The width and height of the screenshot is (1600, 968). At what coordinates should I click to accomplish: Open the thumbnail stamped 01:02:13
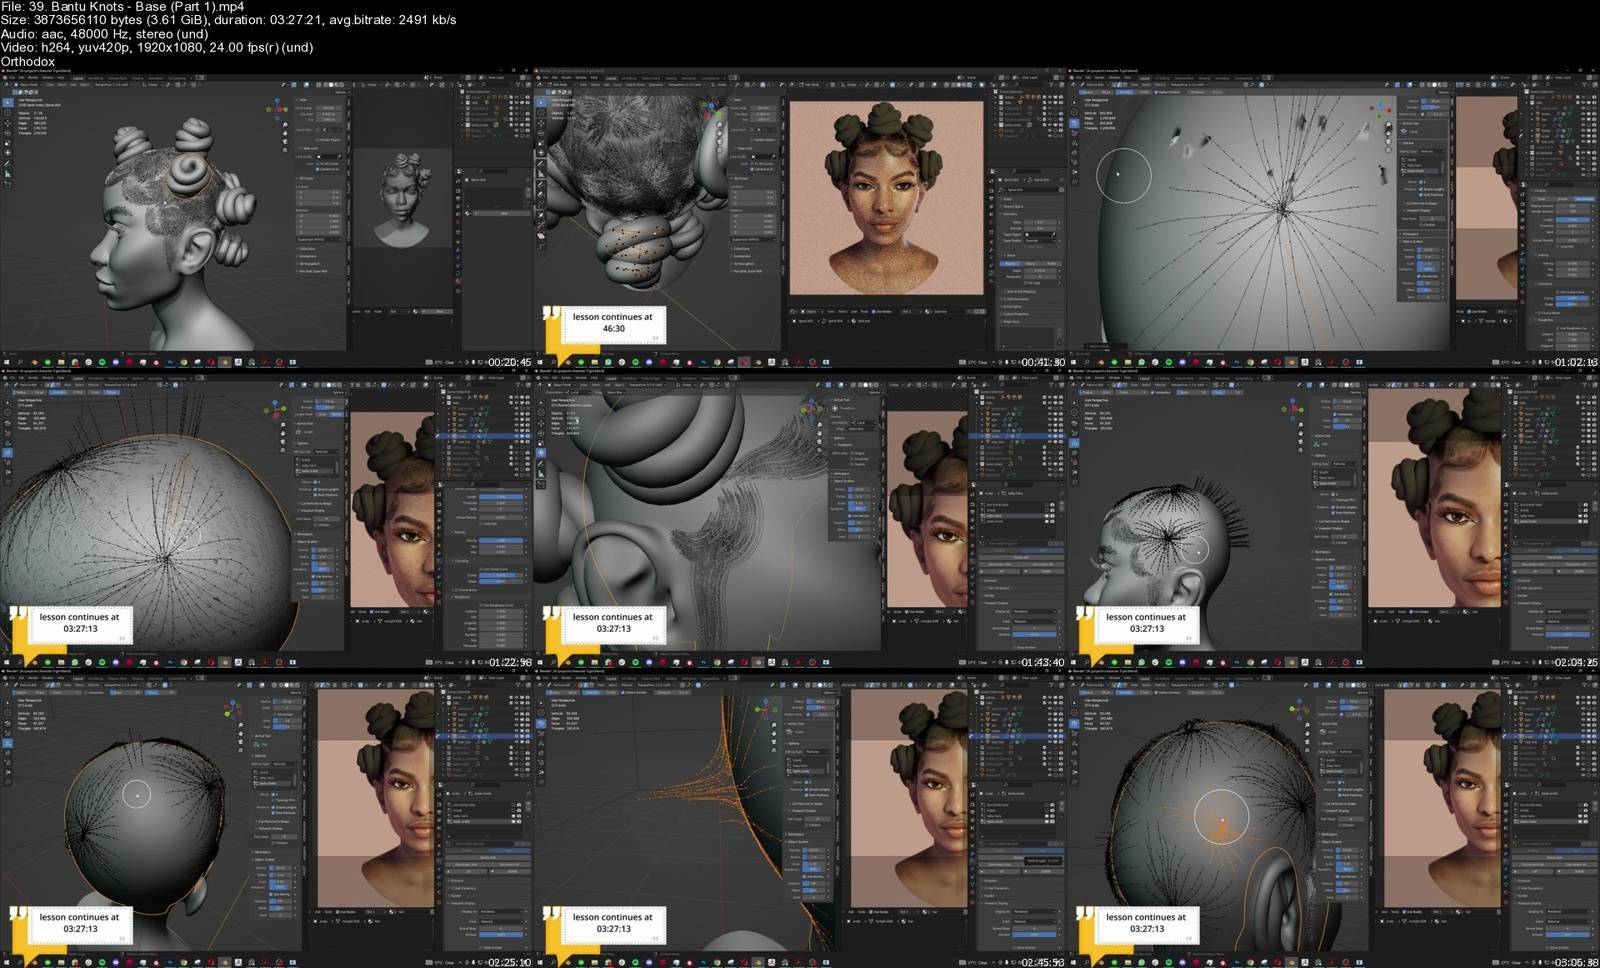(1333, 219)
